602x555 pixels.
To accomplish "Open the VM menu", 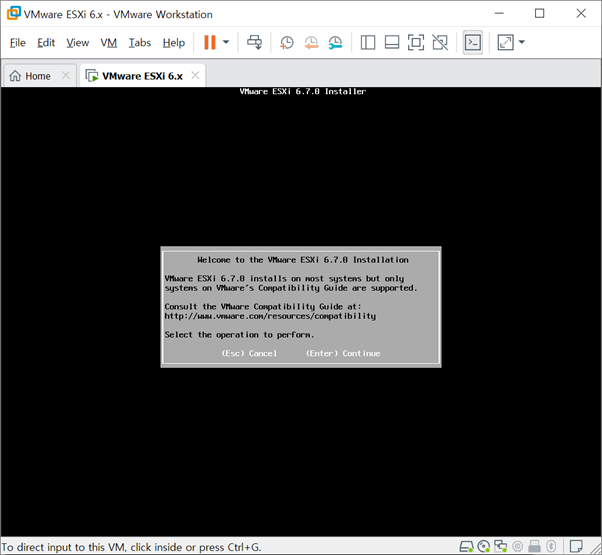I will 108,43.
